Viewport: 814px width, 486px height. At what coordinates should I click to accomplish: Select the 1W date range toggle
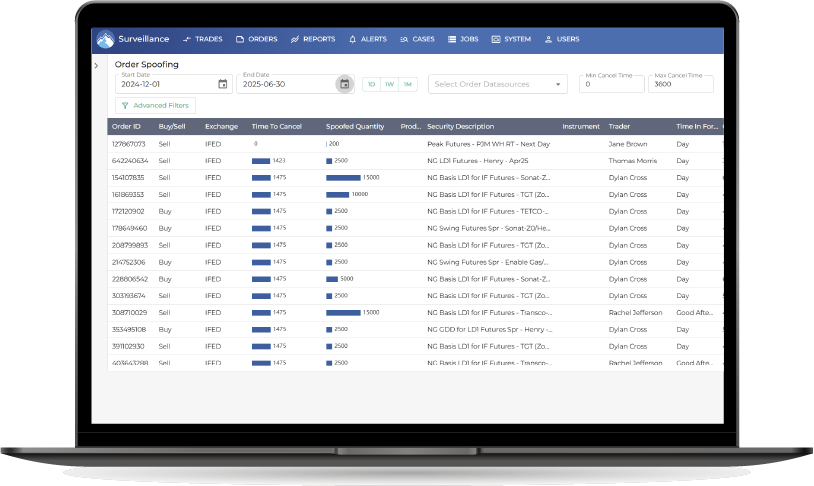pyautogui.click(x=389, y=84)
